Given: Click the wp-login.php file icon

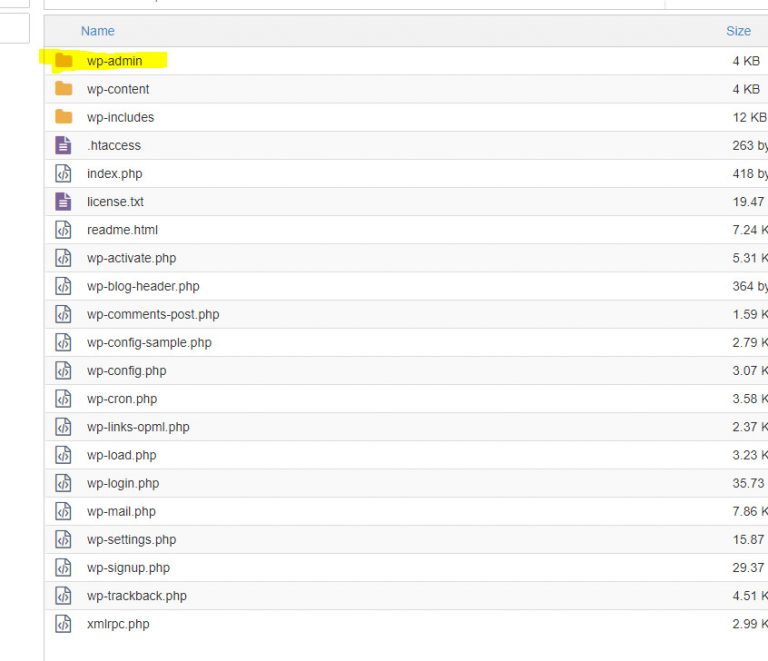Looking at the screenshot, I should tap(64, 483).
